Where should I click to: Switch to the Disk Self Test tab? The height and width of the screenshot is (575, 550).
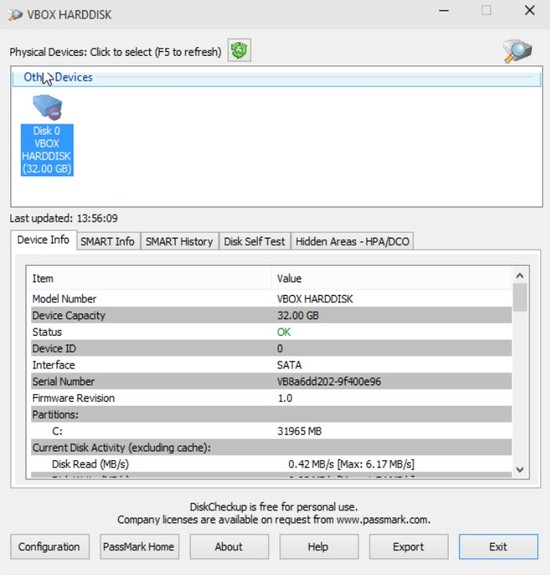tap(254, 242)
